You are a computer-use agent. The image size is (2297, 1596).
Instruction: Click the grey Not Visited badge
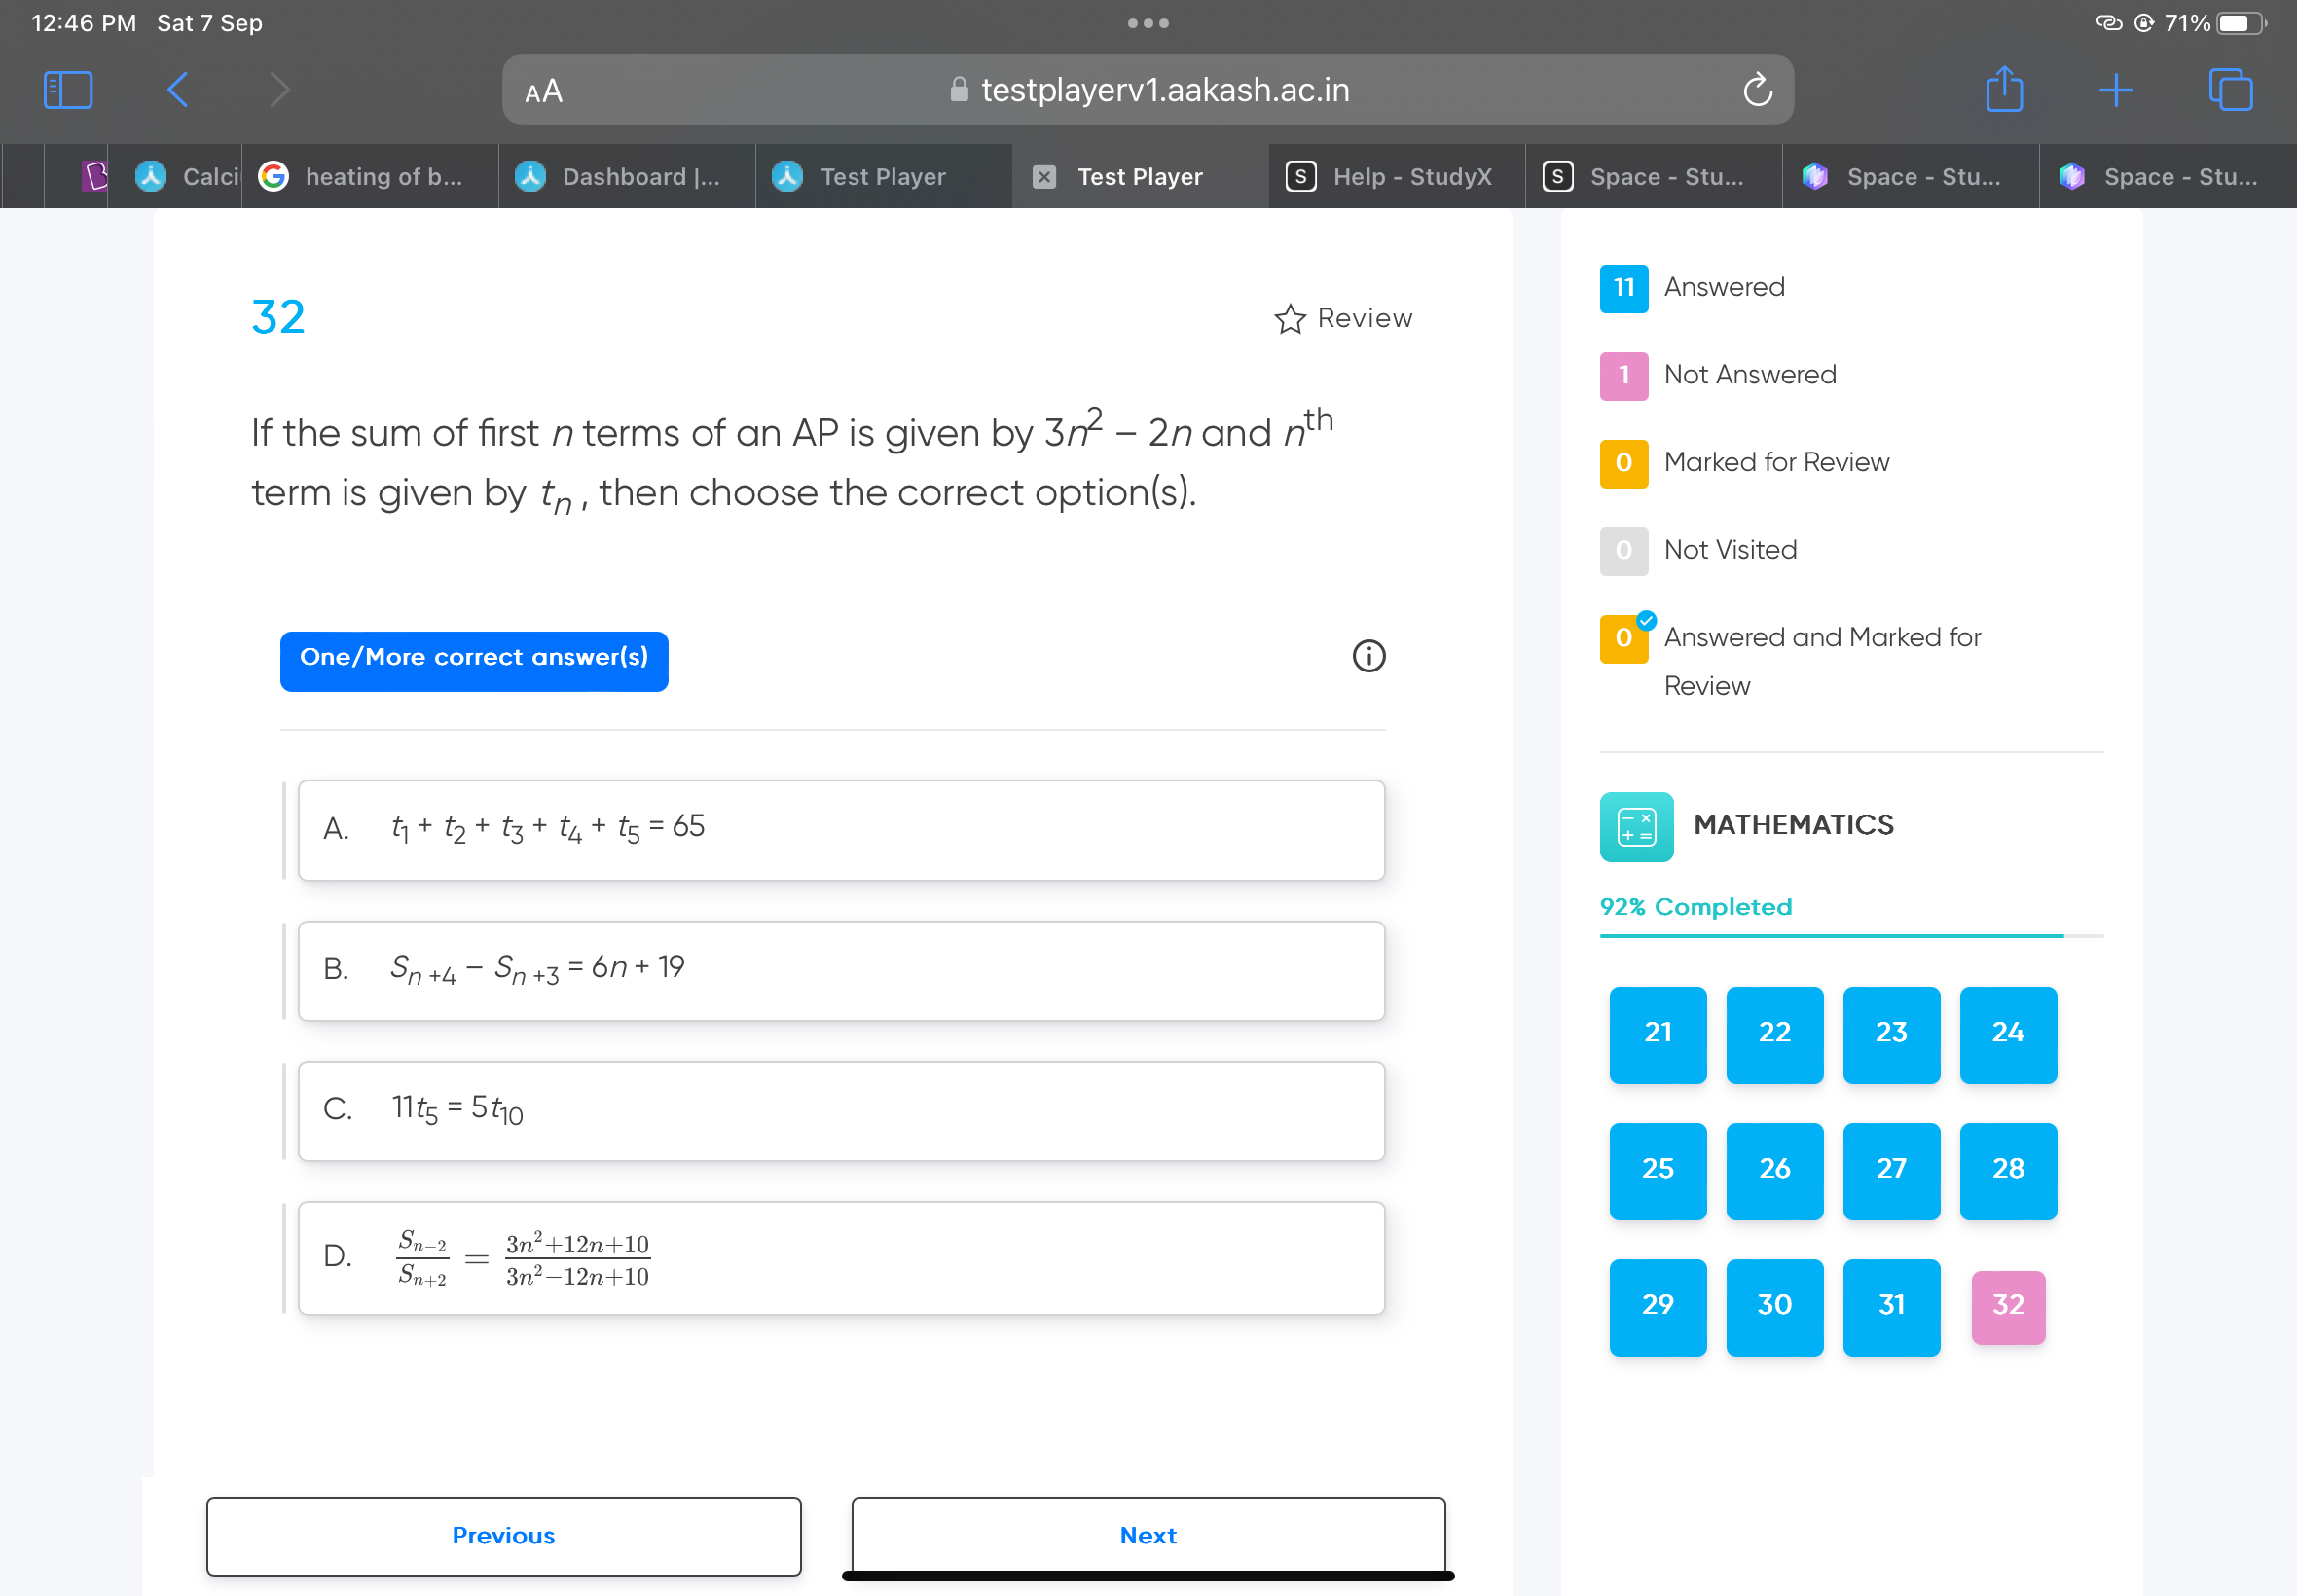point(1623,551)
